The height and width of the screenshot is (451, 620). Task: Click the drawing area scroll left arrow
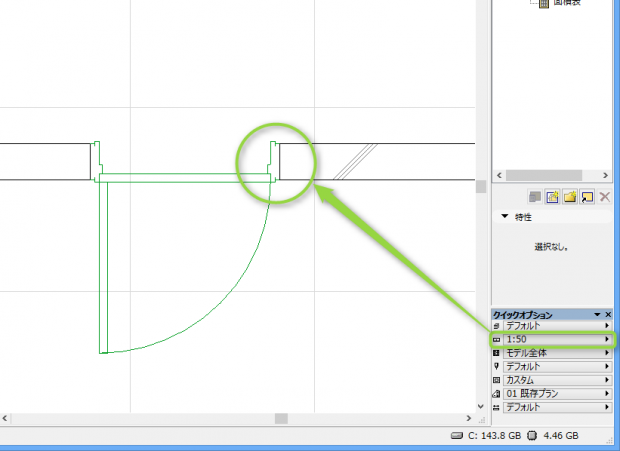point(5,418)
